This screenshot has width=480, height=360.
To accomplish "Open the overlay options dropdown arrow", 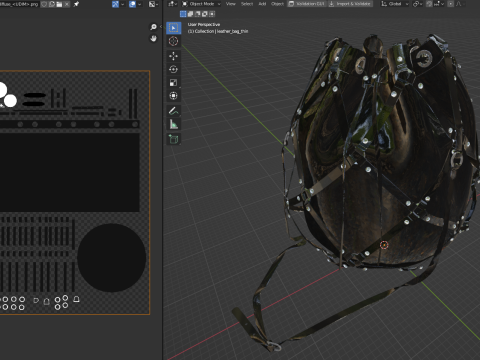I will pos(139,4).
